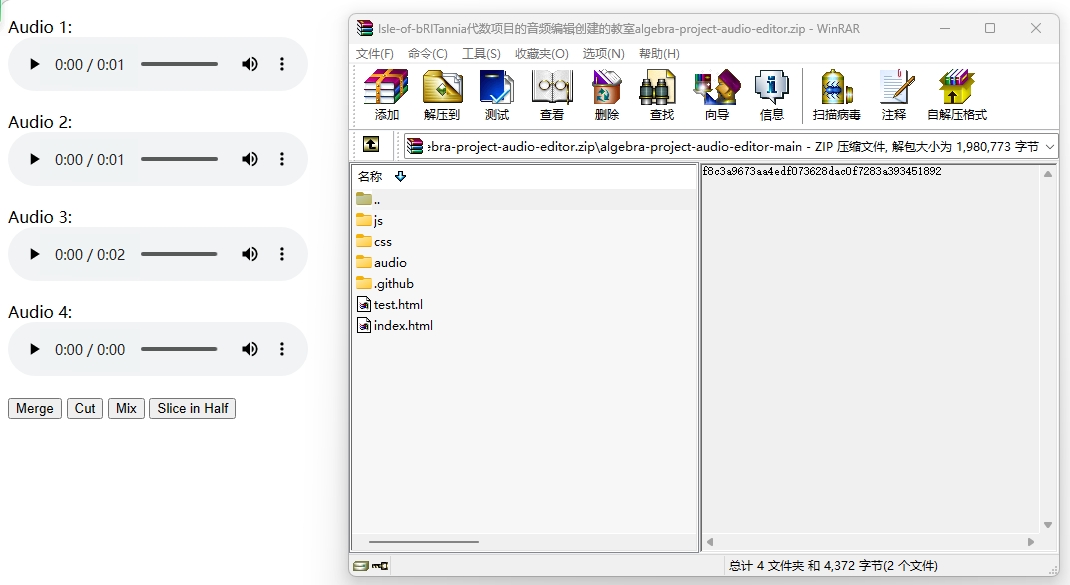Open the Find (查找) binoculars icon
The image size is (1070, 585).
(661, 95)
